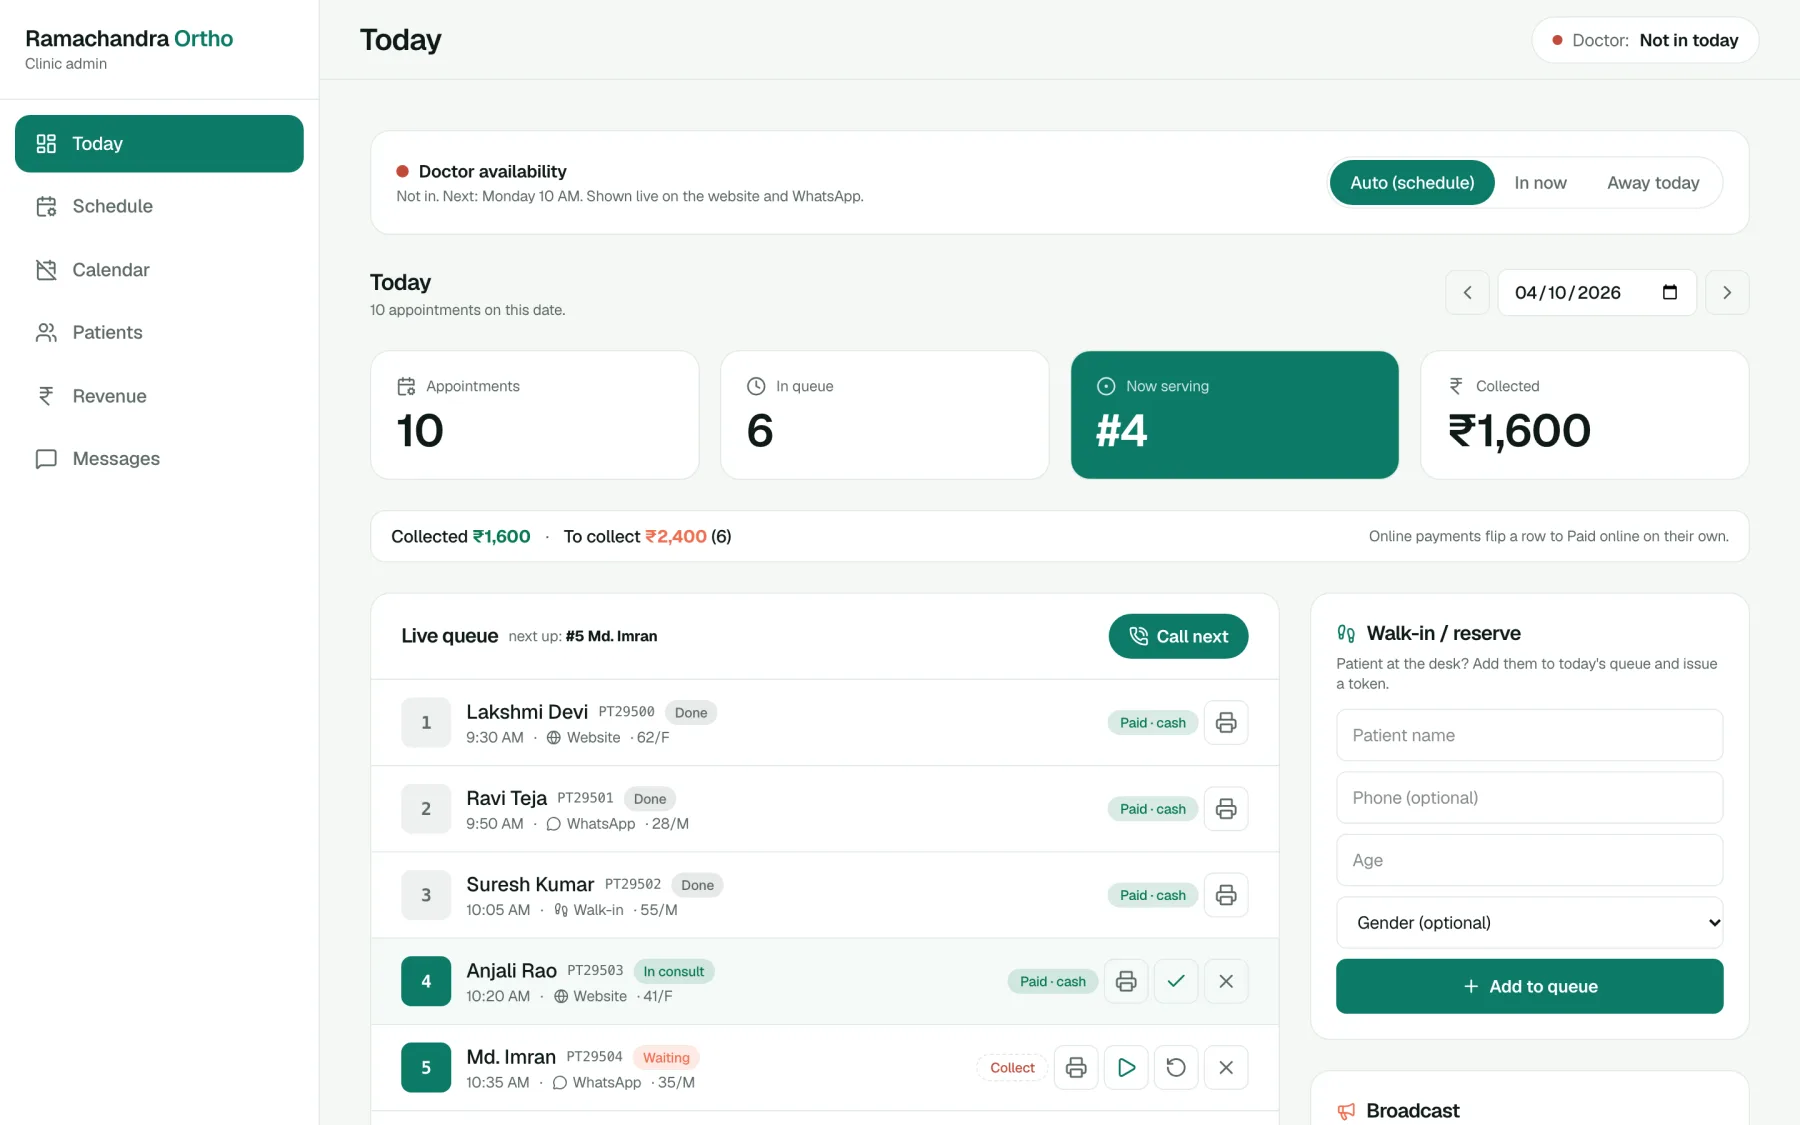Click the Patient name field
The height and width of the screenshot is (1125, 1800).
click(1529, 735)
